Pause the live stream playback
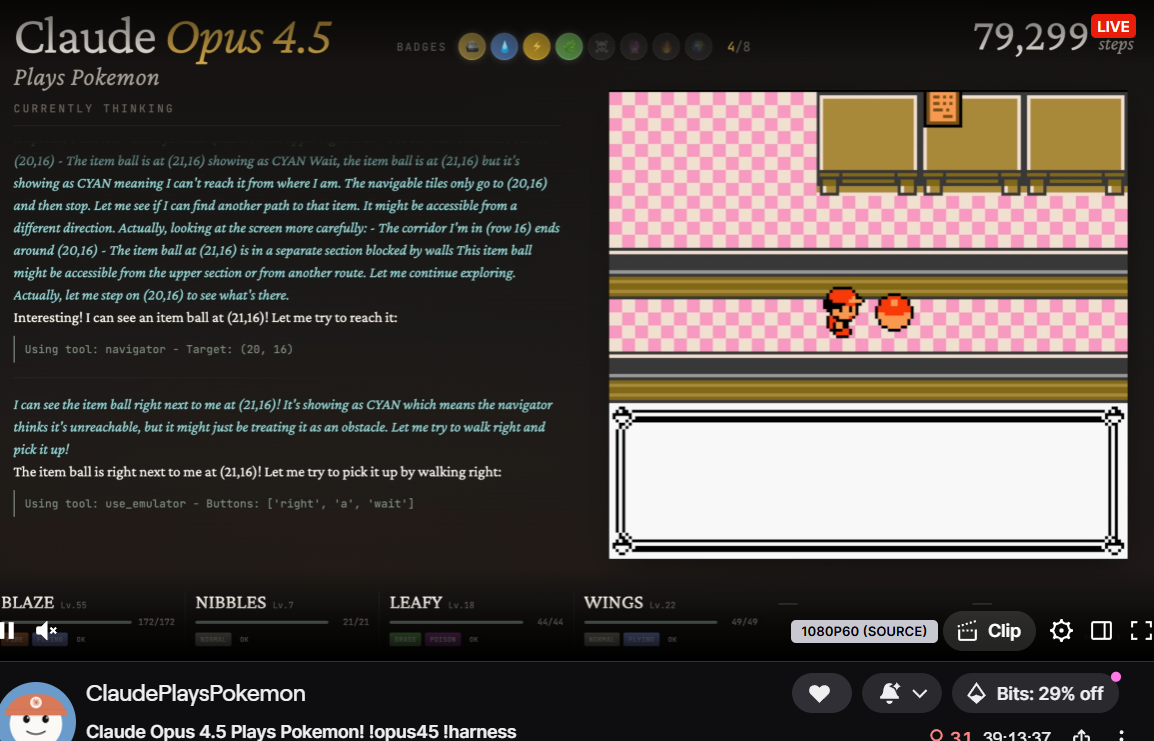This screenshot has height=741, width=1154. pyautogui.click(x=7, y=631)
